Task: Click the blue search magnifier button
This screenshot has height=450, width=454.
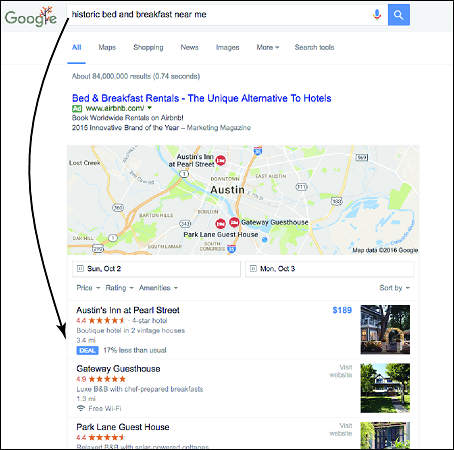Action: [x=399, y=15]
